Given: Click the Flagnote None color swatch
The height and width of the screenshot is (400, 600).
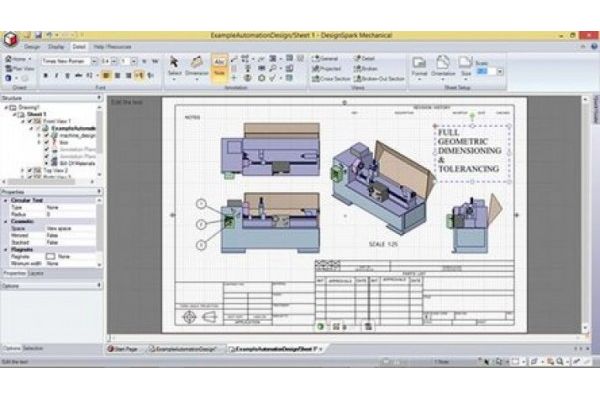Looking at the screenshot, I should coord(50,256).
